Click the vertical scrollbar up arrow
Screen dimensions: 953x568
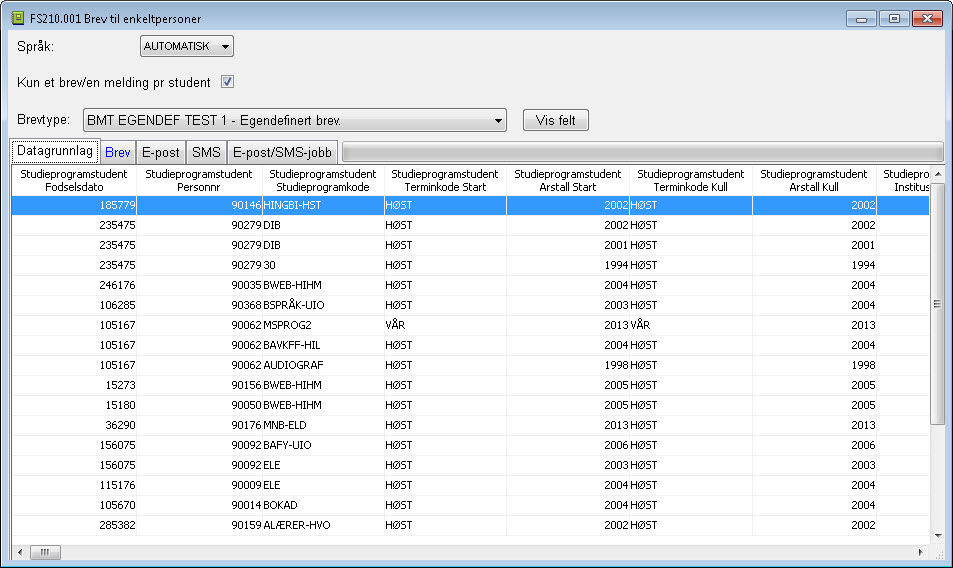938,174
